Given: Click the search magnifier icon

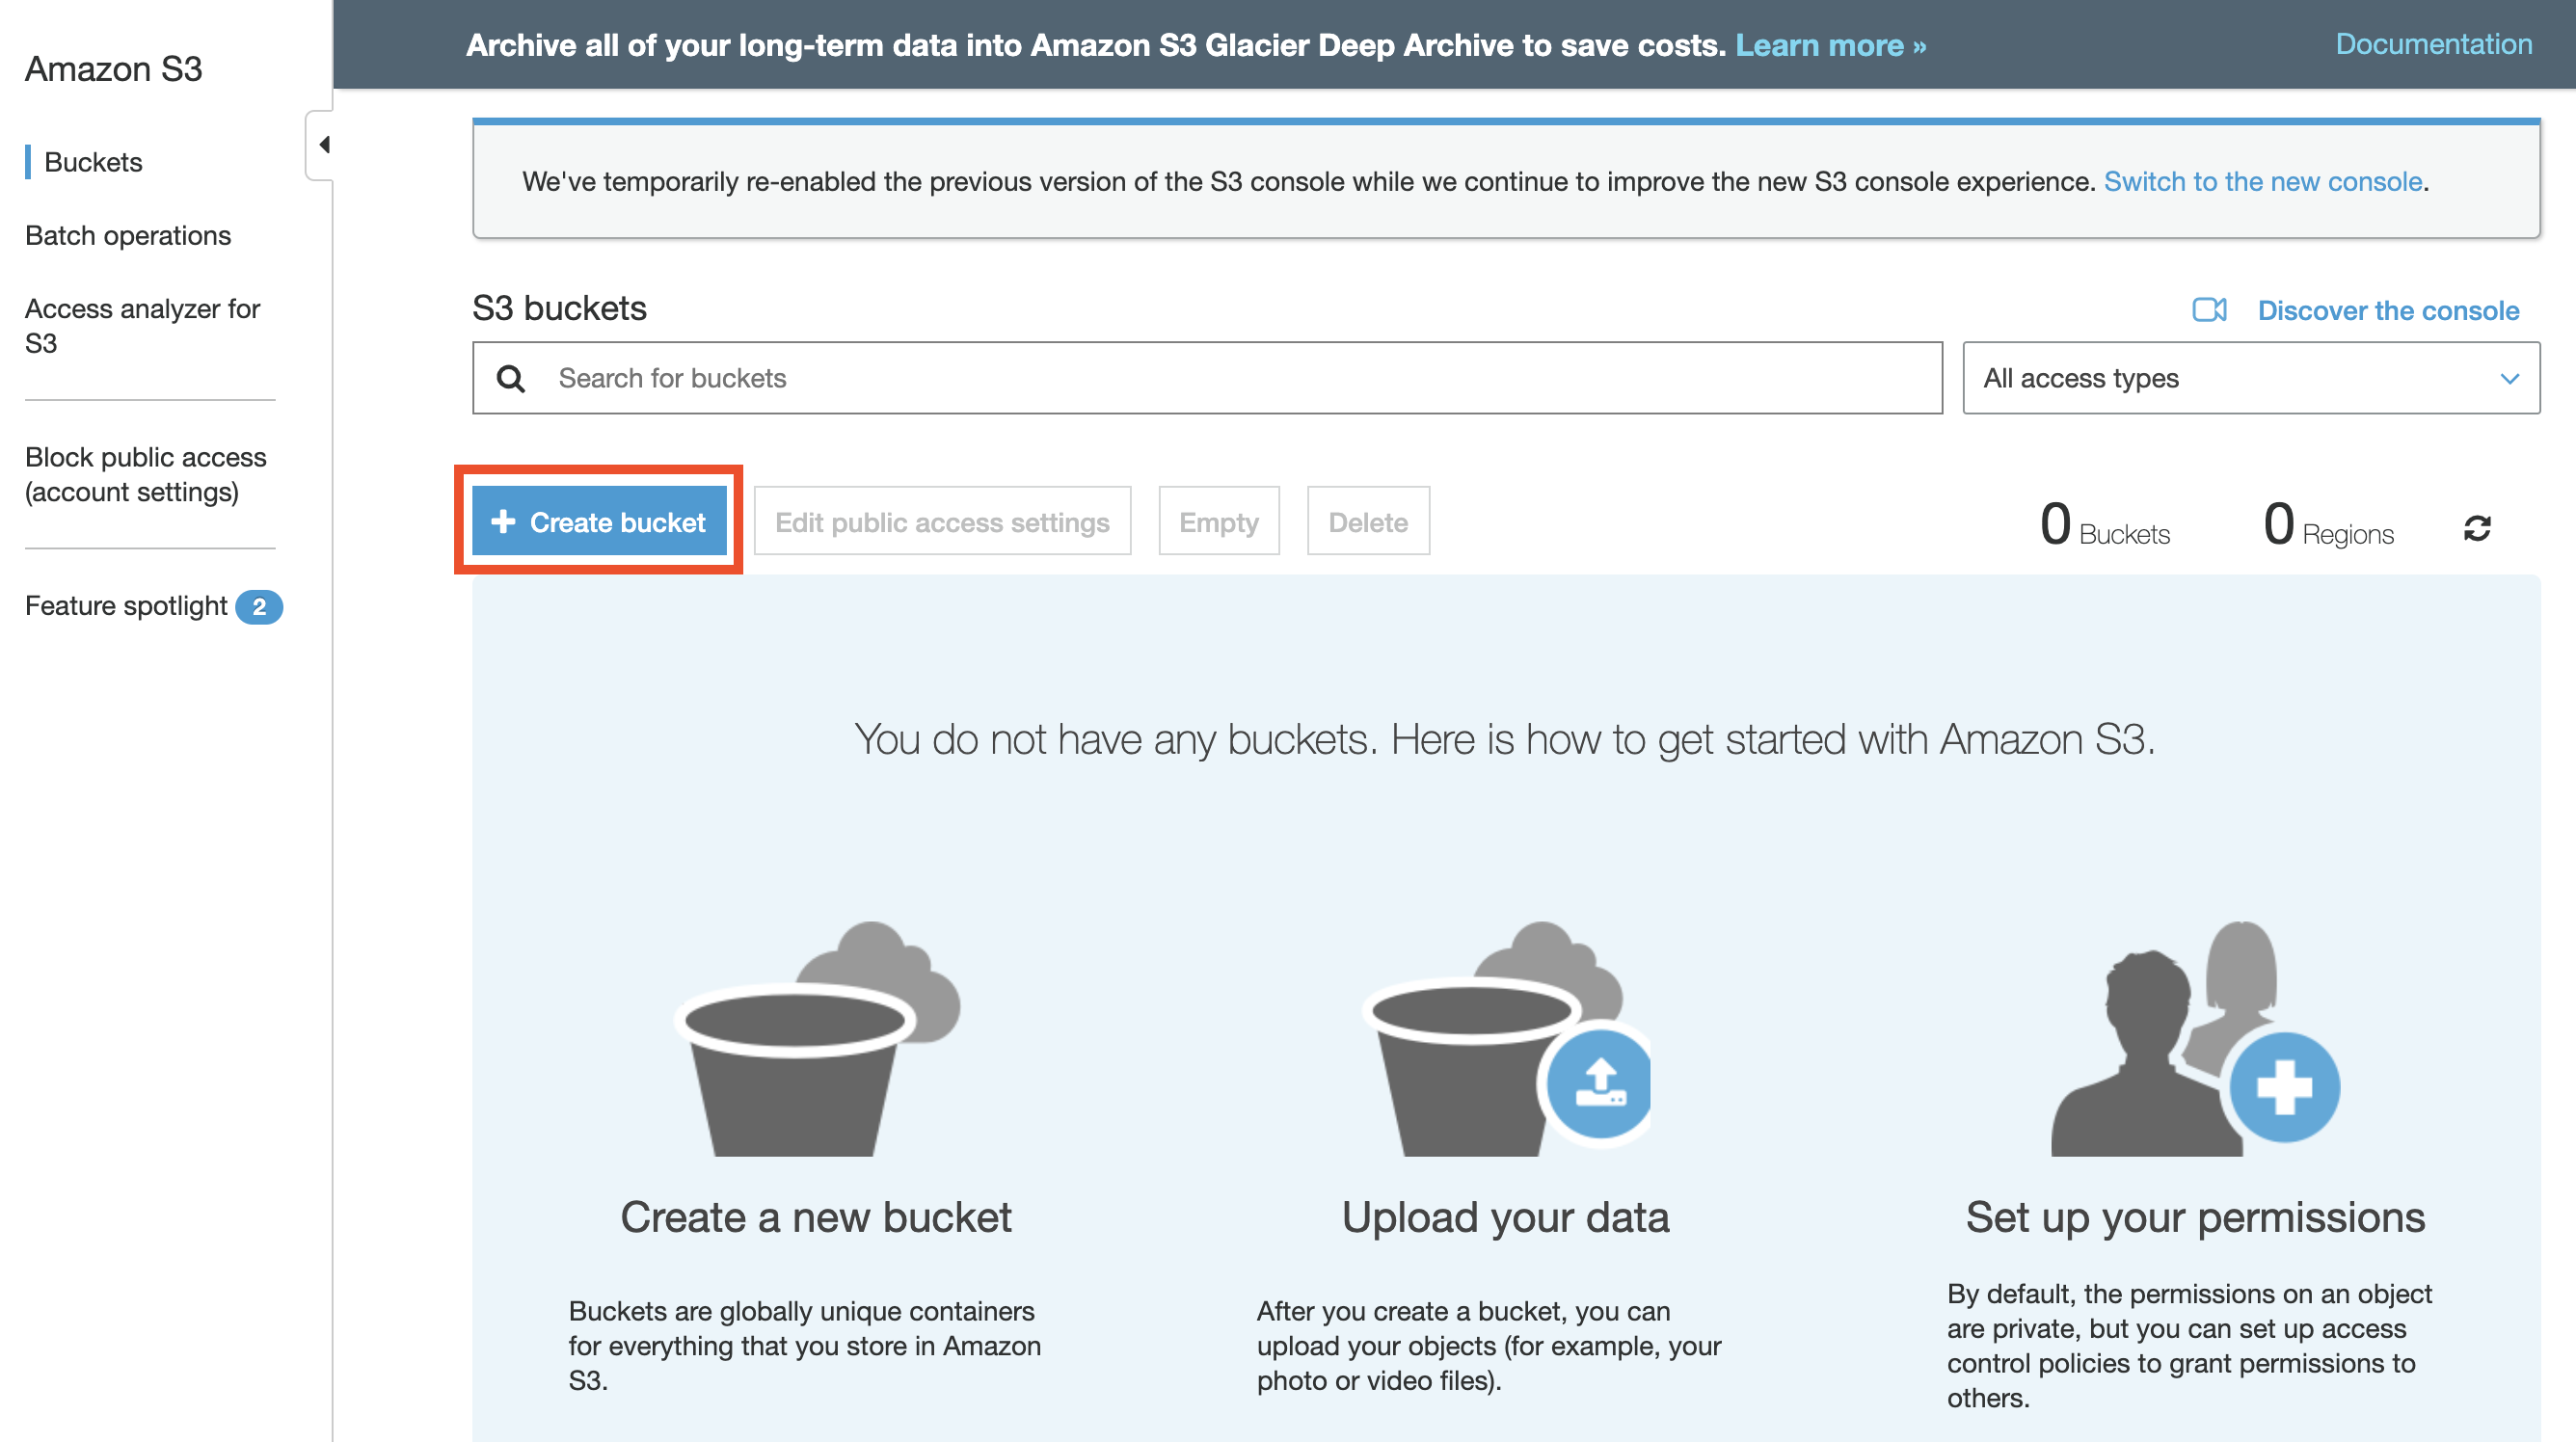Looking at the screenshot, I should pos(511,378).
